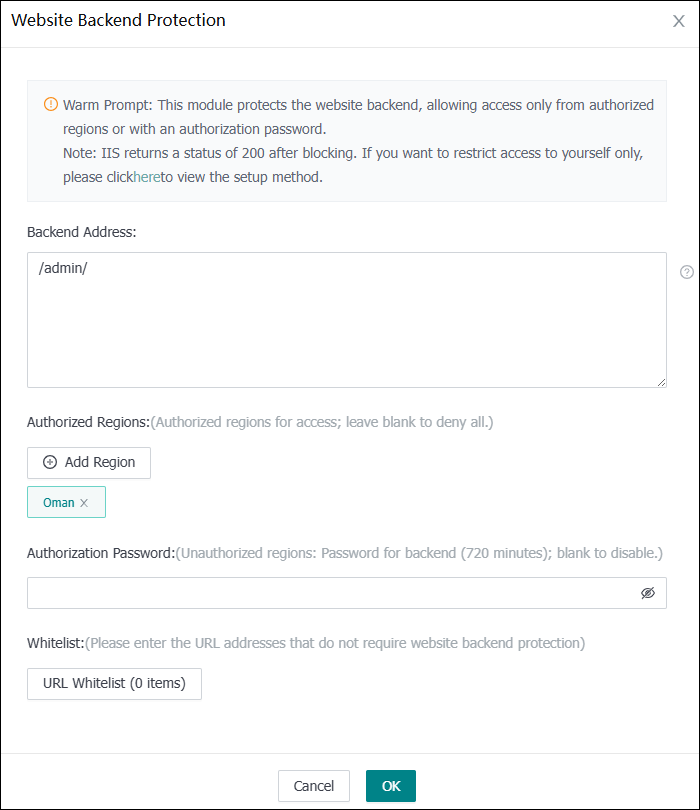Confirm settings with the OK button
This screenshot has width=700, height=810.
coord(391,786)
